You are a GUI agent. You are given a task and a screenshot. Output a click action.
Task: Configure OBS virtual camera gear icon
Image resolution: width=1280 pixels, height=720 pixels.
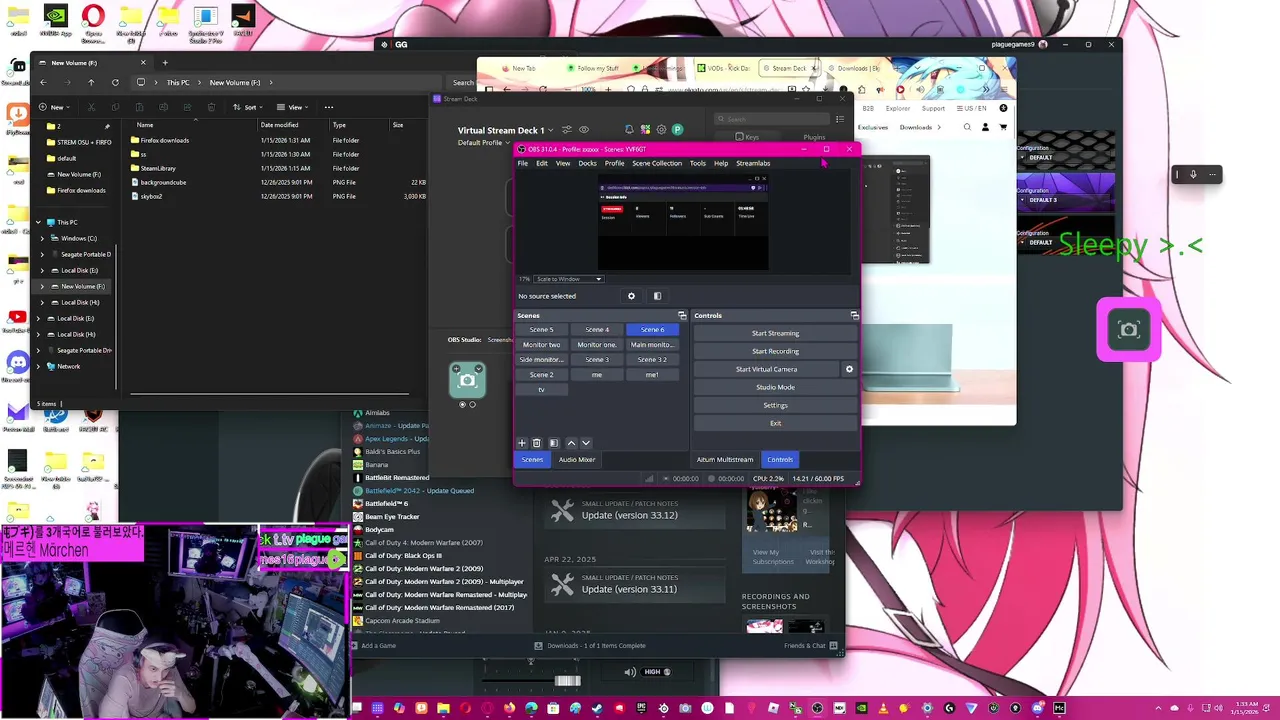(x=849, y=369)
